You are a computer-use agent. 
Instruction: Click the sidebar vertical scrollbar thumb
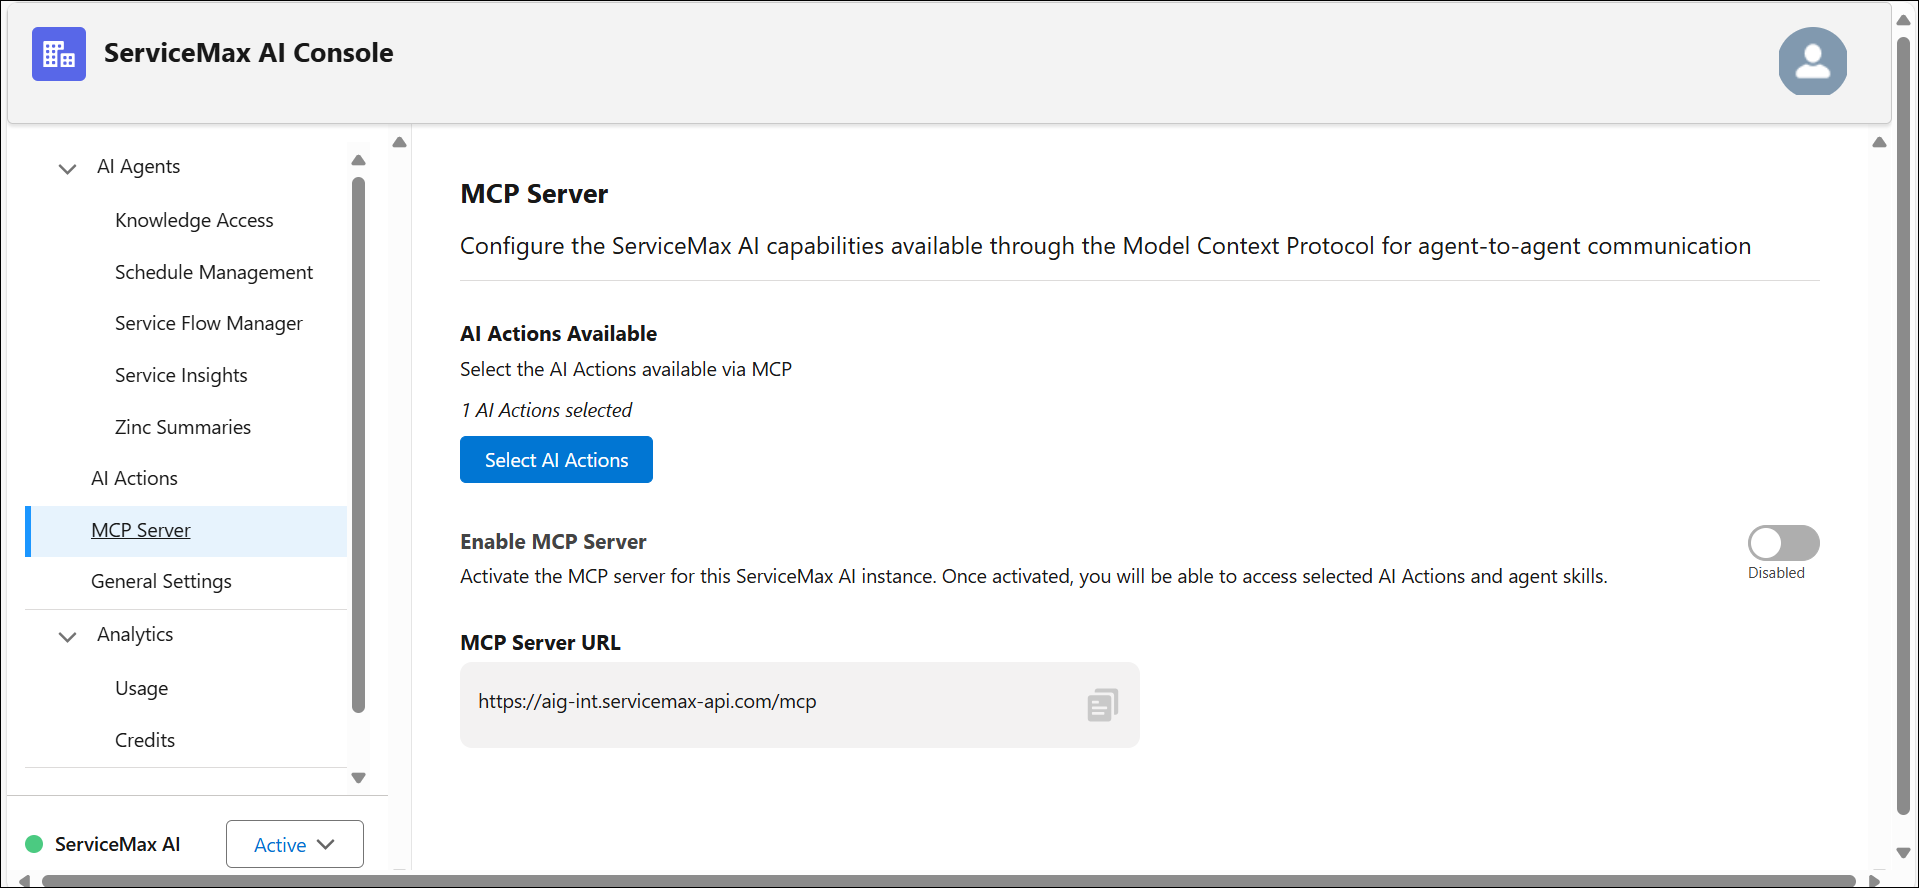click(359, 445)
